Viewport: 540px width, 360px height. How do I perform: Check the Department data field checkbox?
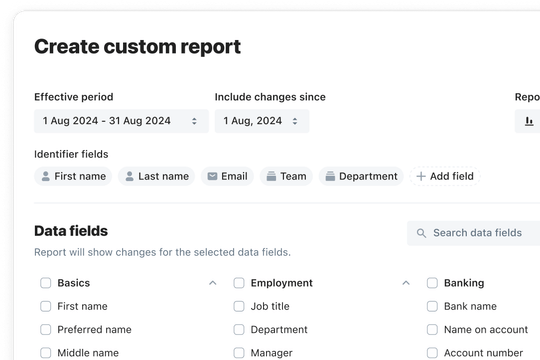tap(239, 330)
